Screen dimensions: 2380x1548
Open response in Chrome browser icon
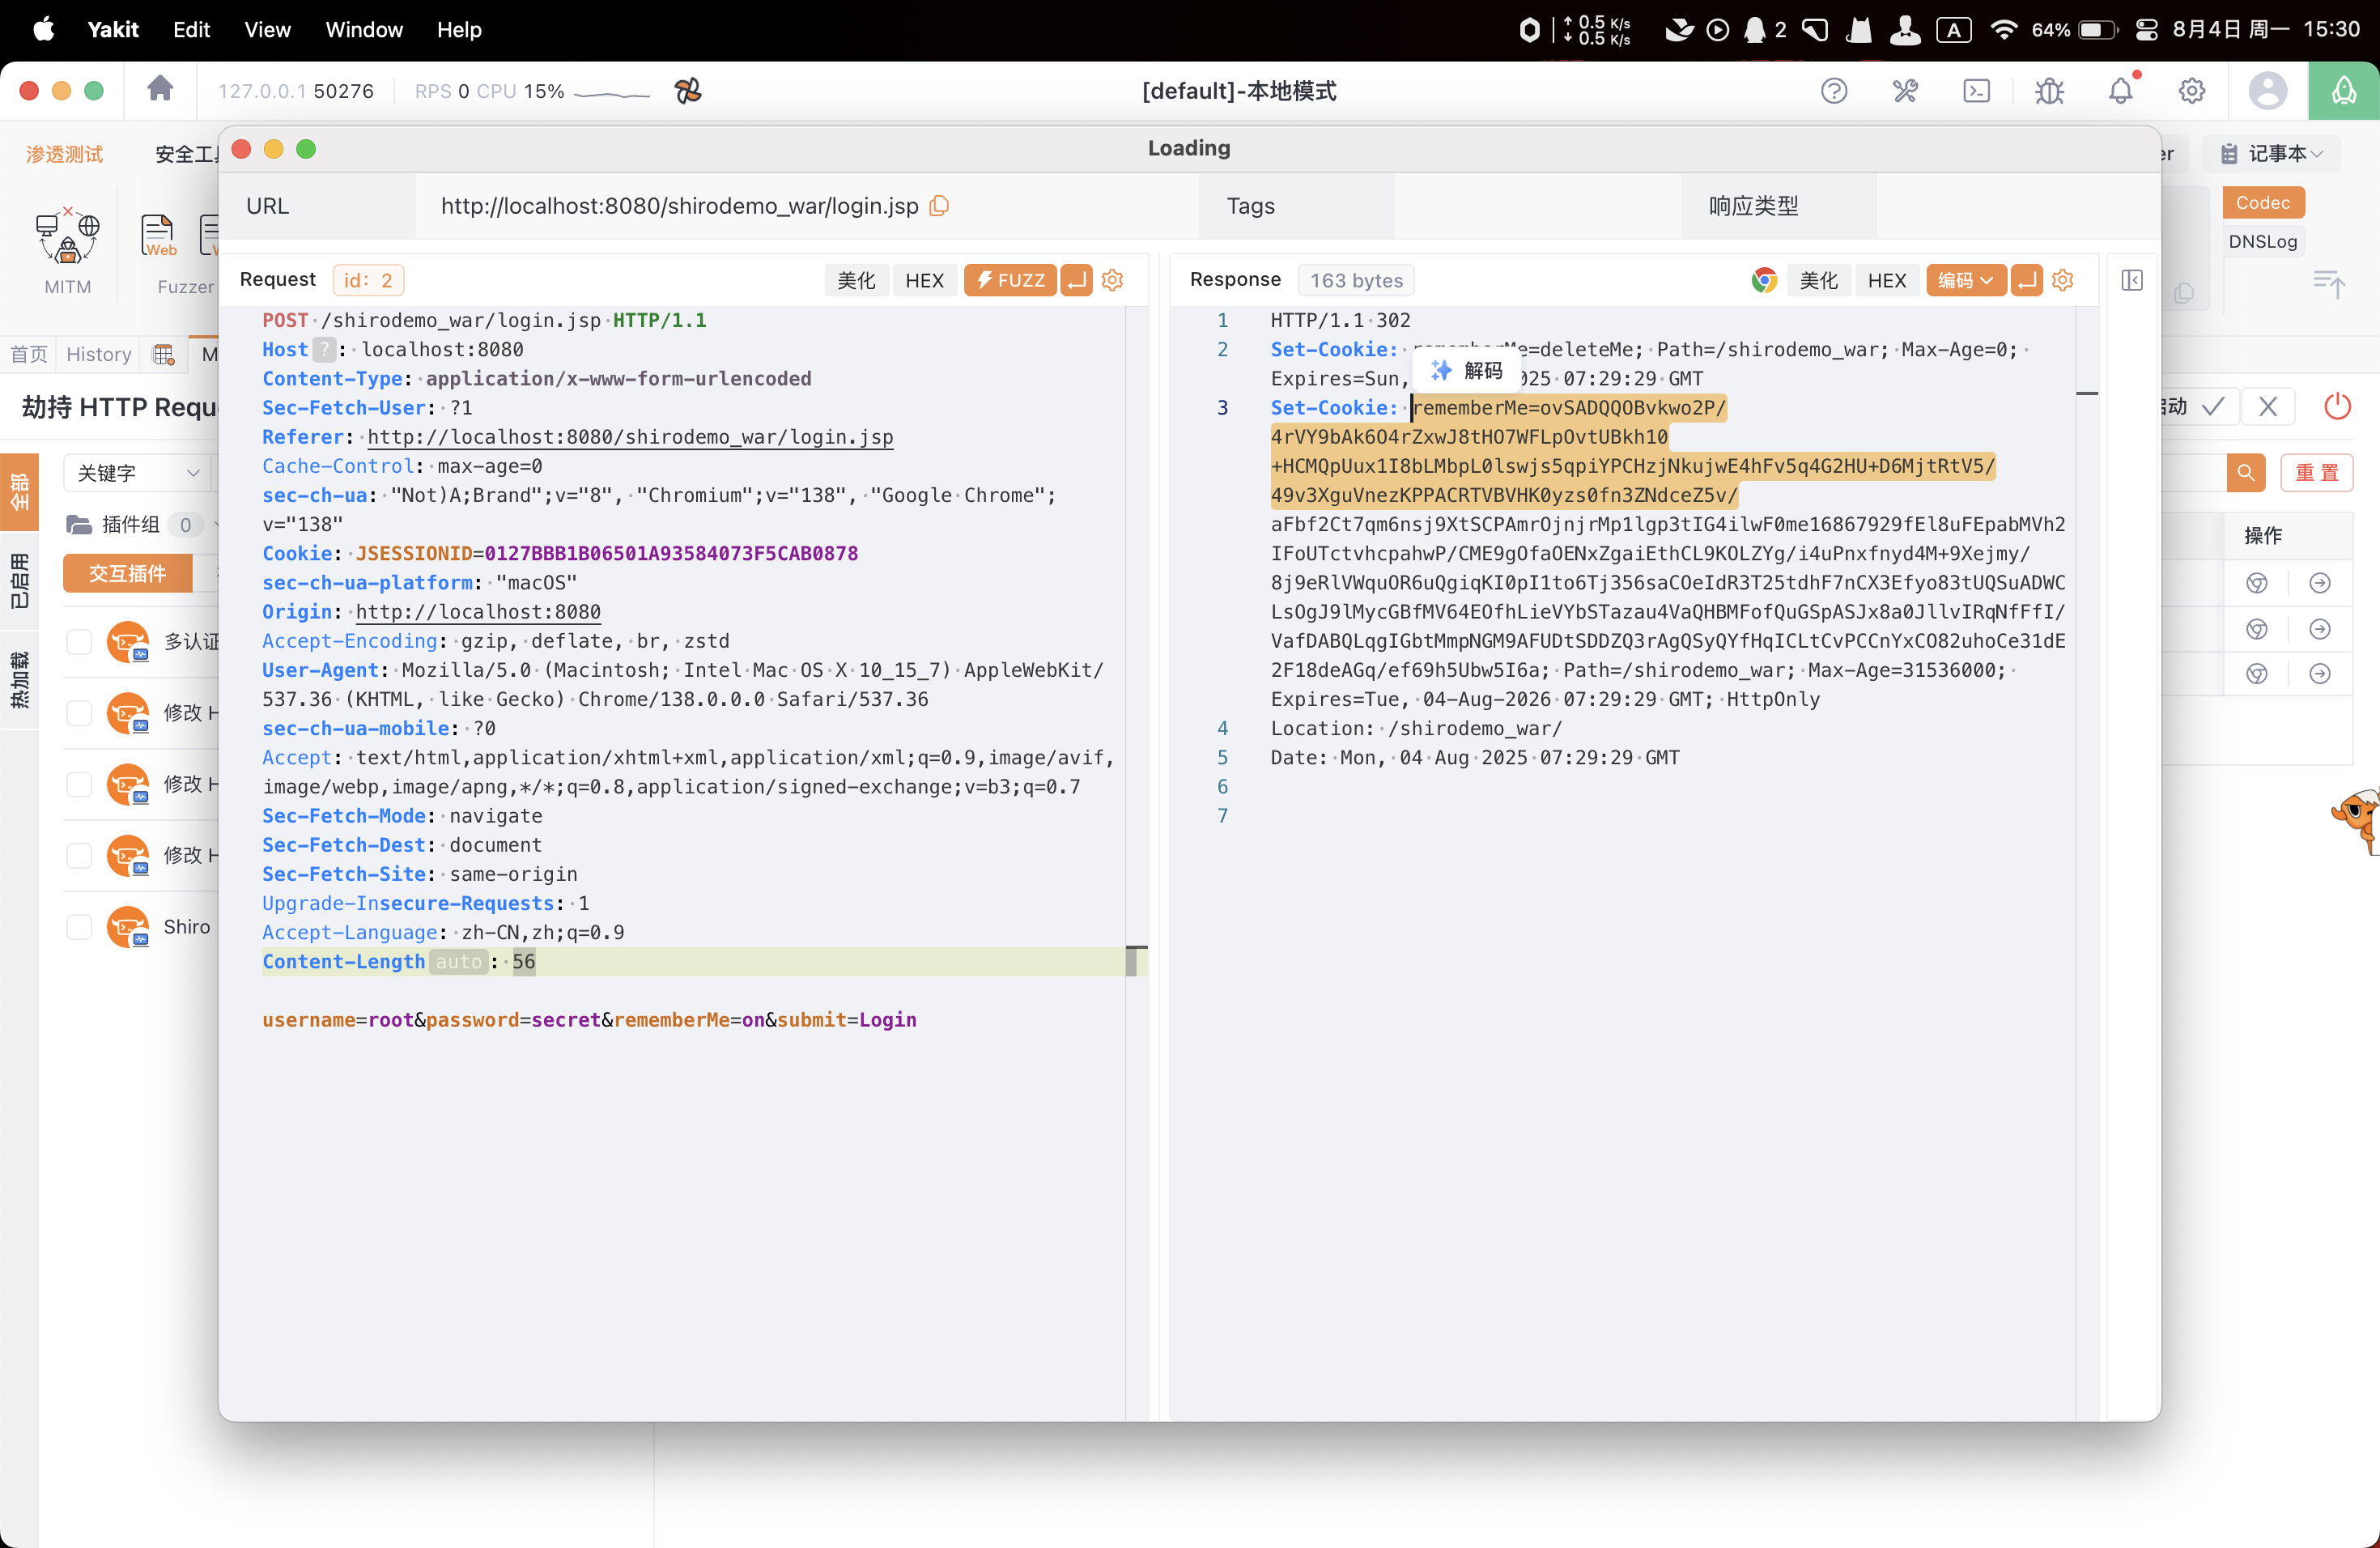[x=1763, y=280]
